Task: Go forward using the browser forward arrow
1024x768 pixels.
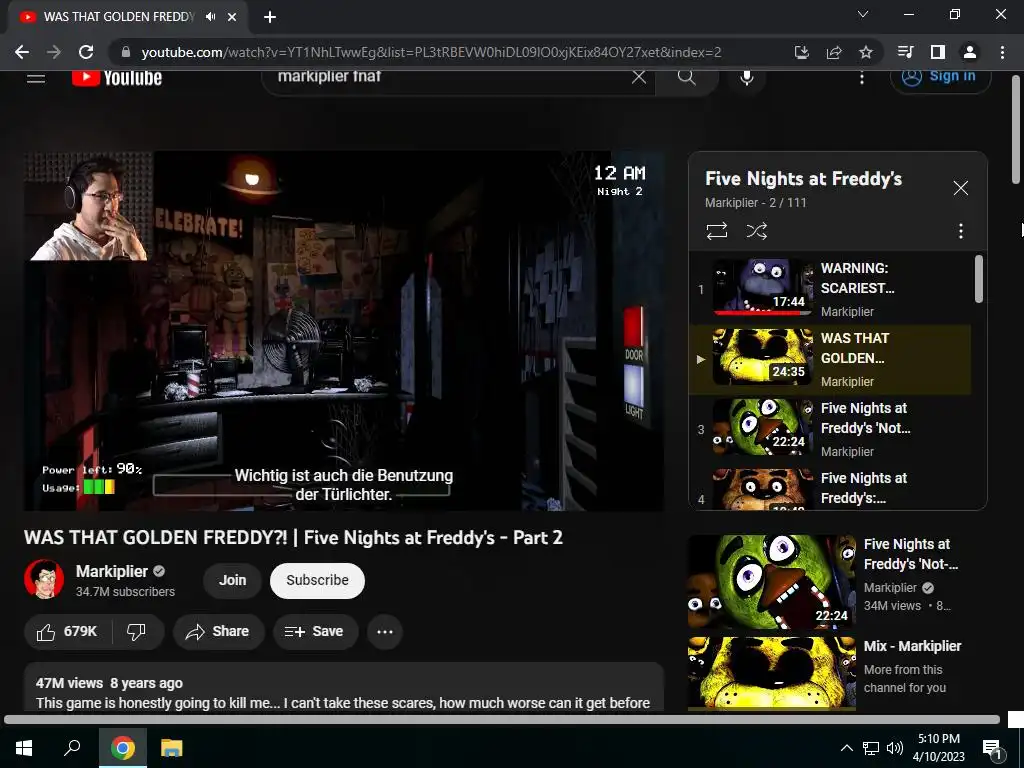Action: pyautogui.click(x=54, y=52)
